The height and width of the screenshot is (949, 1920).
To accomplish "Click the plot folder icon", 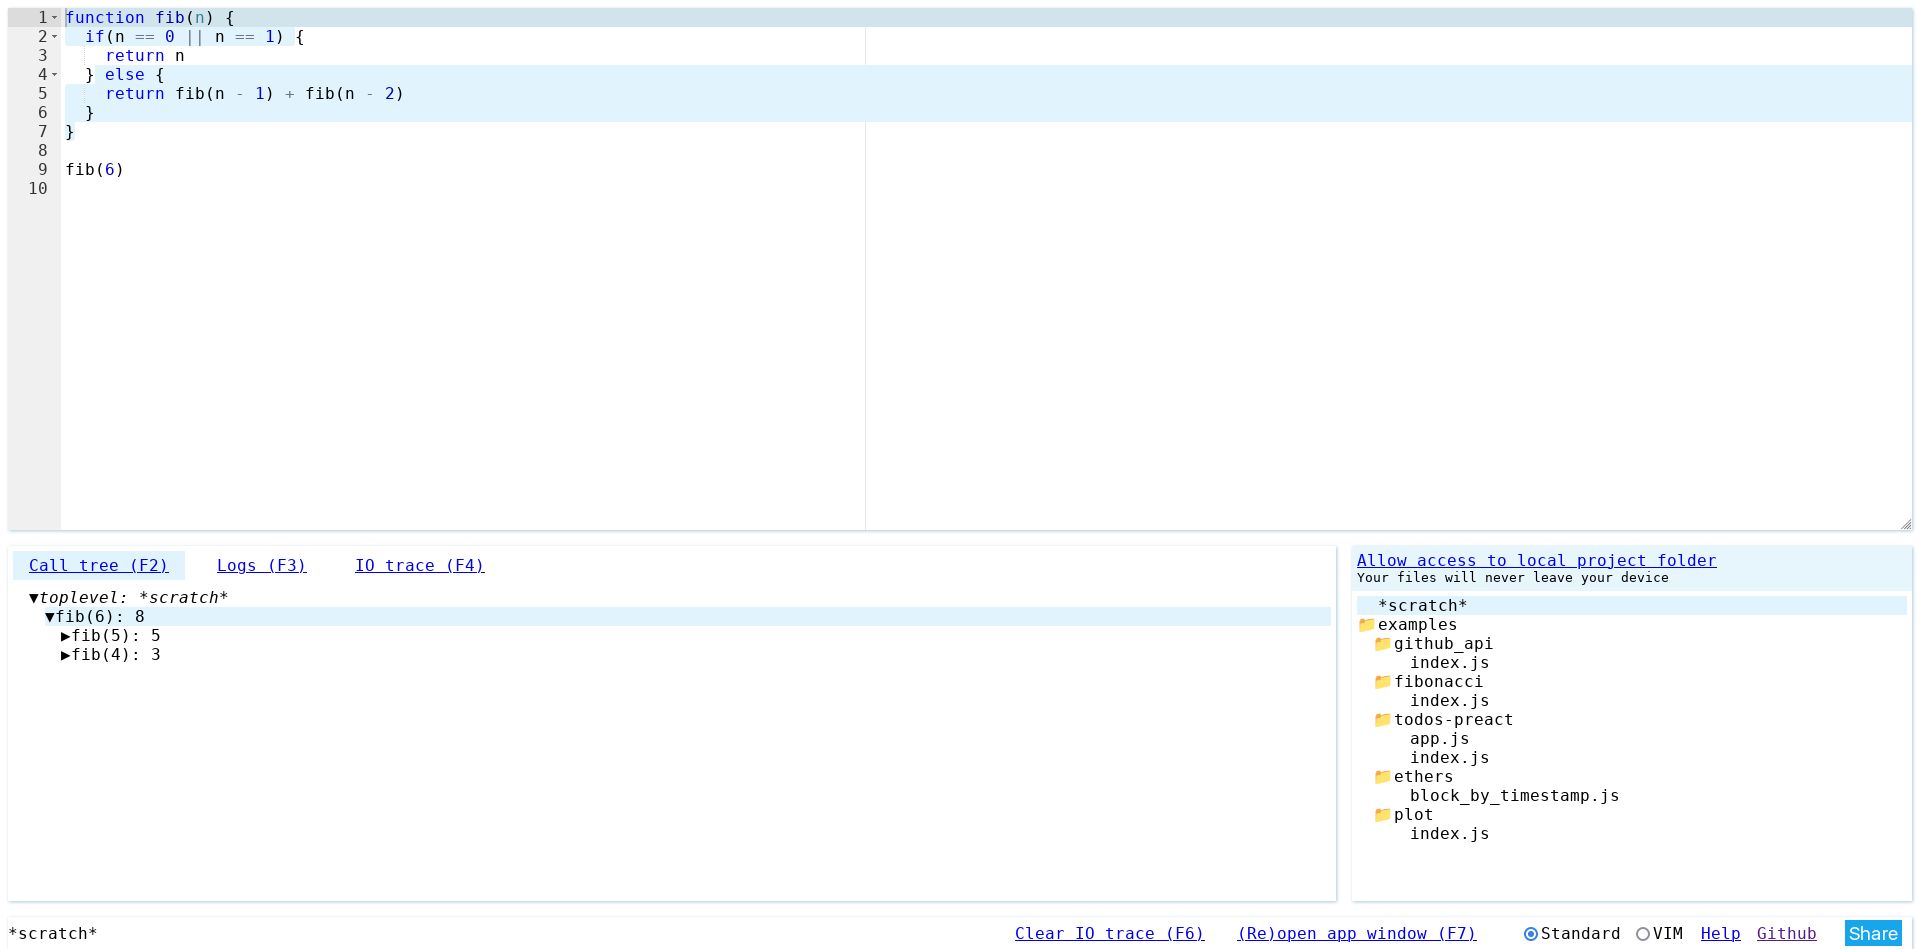I will (x=1382, y=815).
